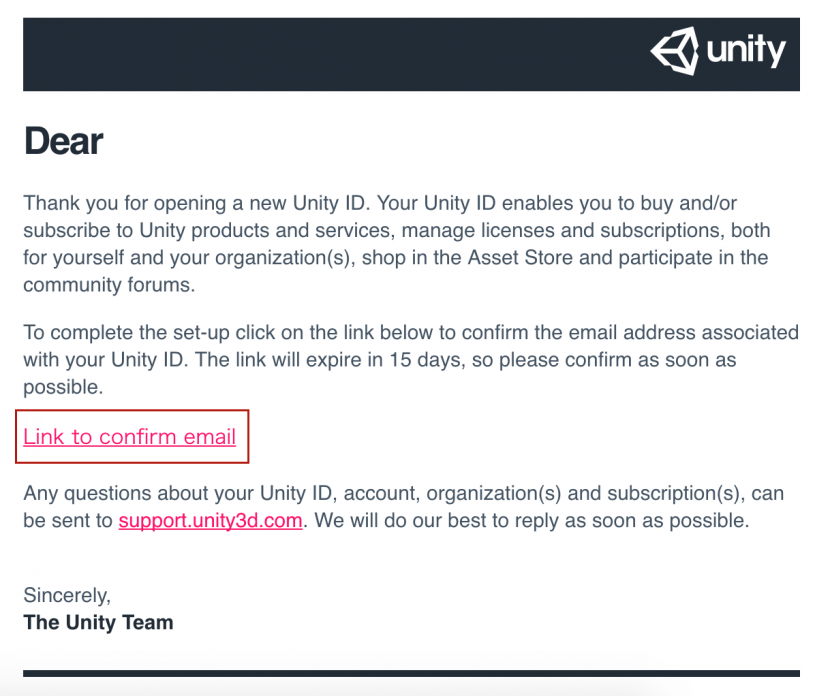
Task: Click the dark header banner
Action: 330,54
